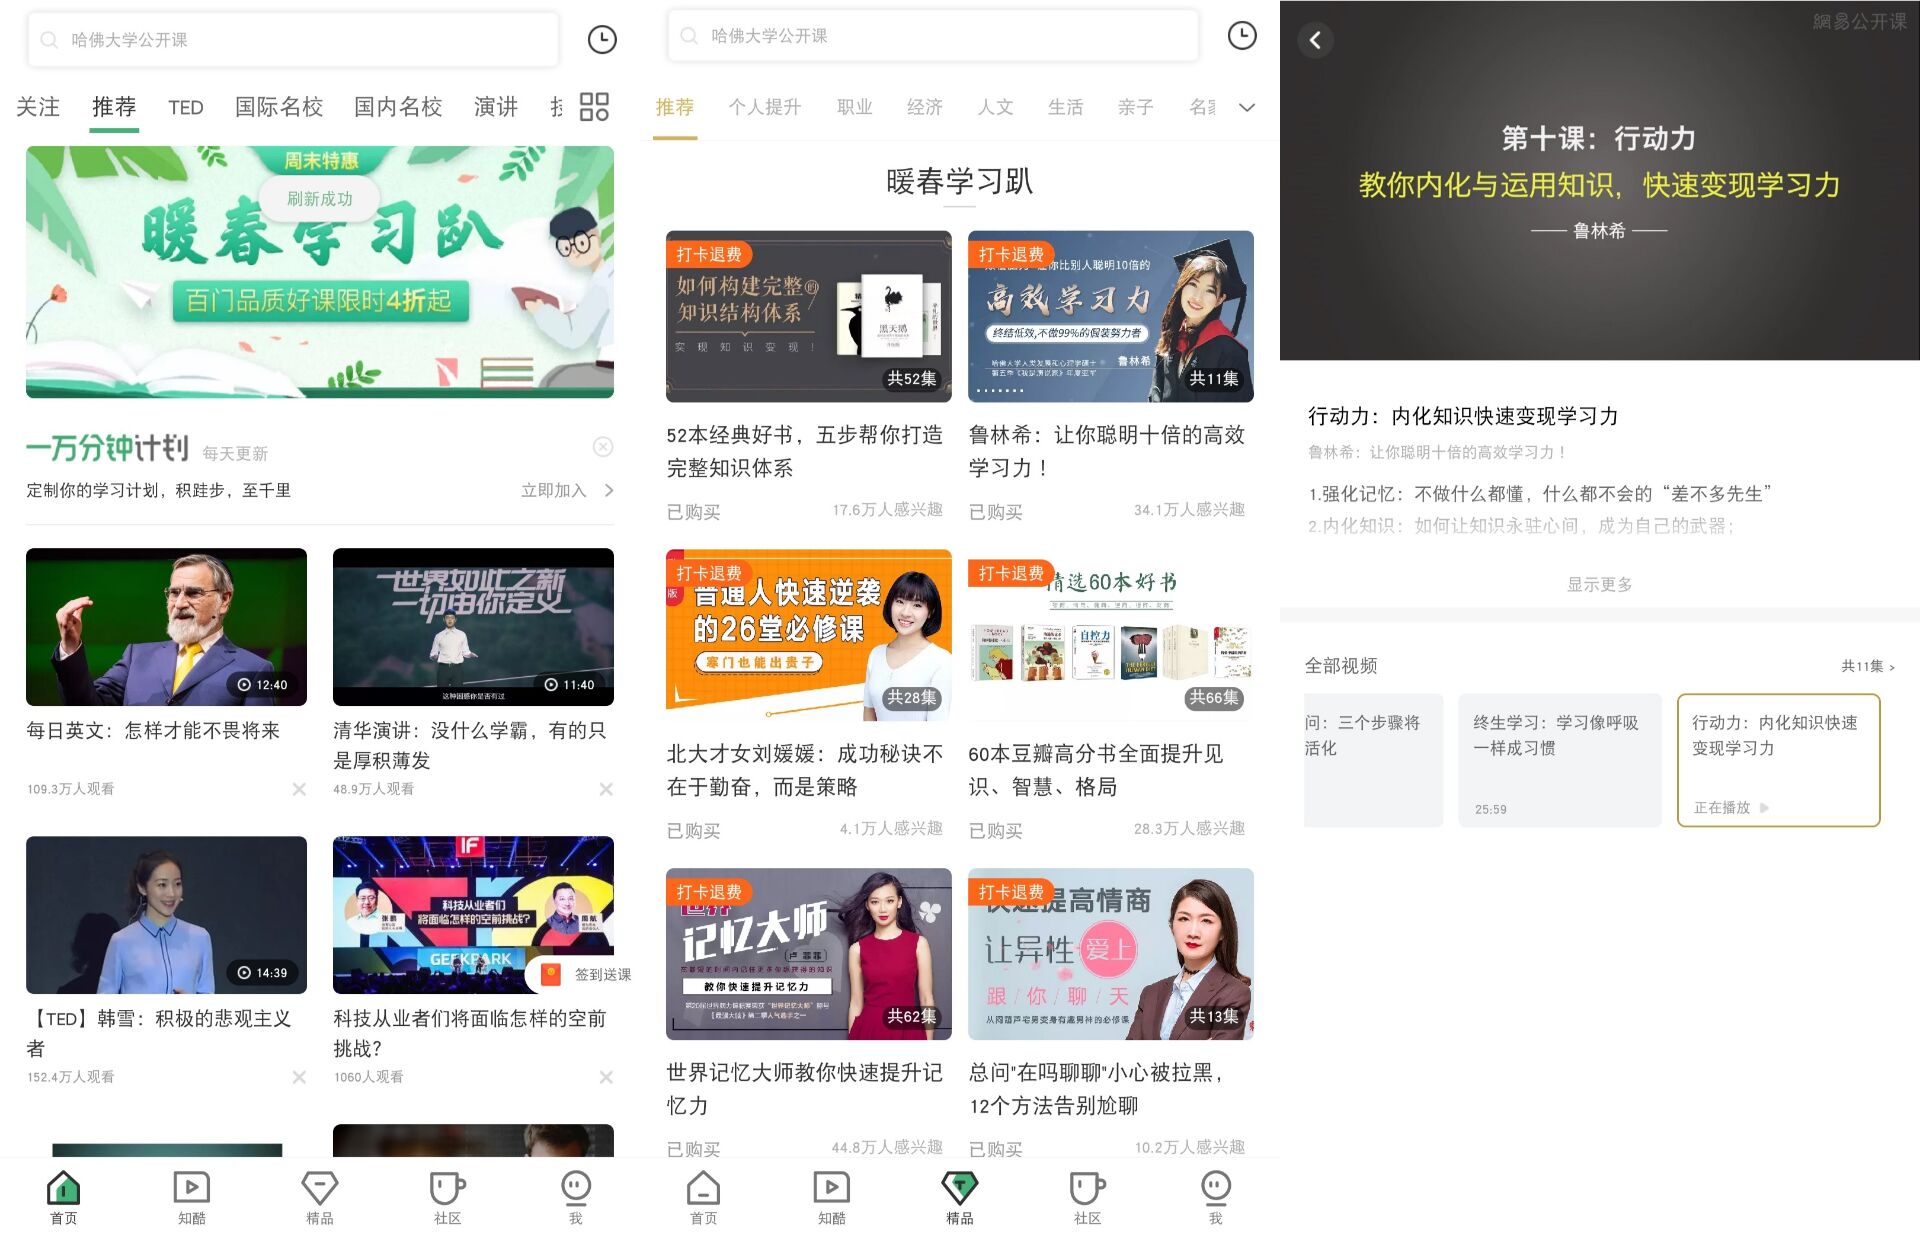Show more description with 显示更多

click(1599, 584)
